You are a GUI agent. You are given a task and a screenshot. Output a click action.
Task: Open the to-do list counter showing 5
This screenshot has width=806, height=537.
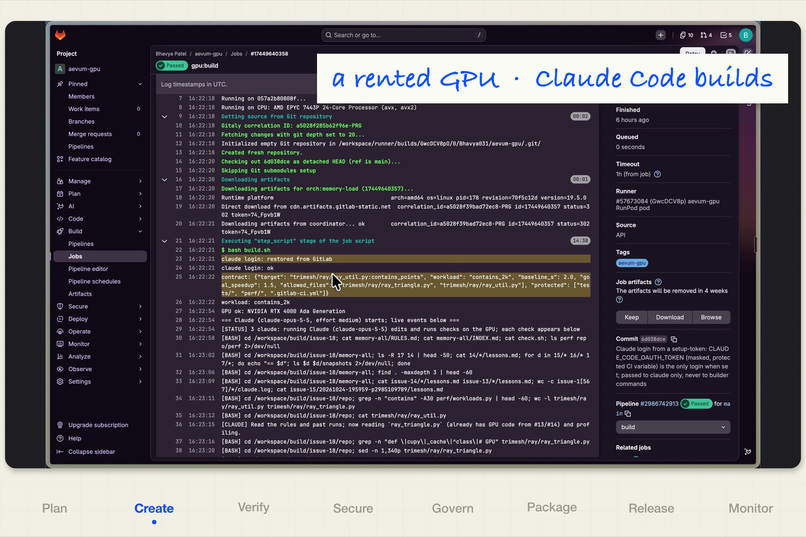click(726, 35)
